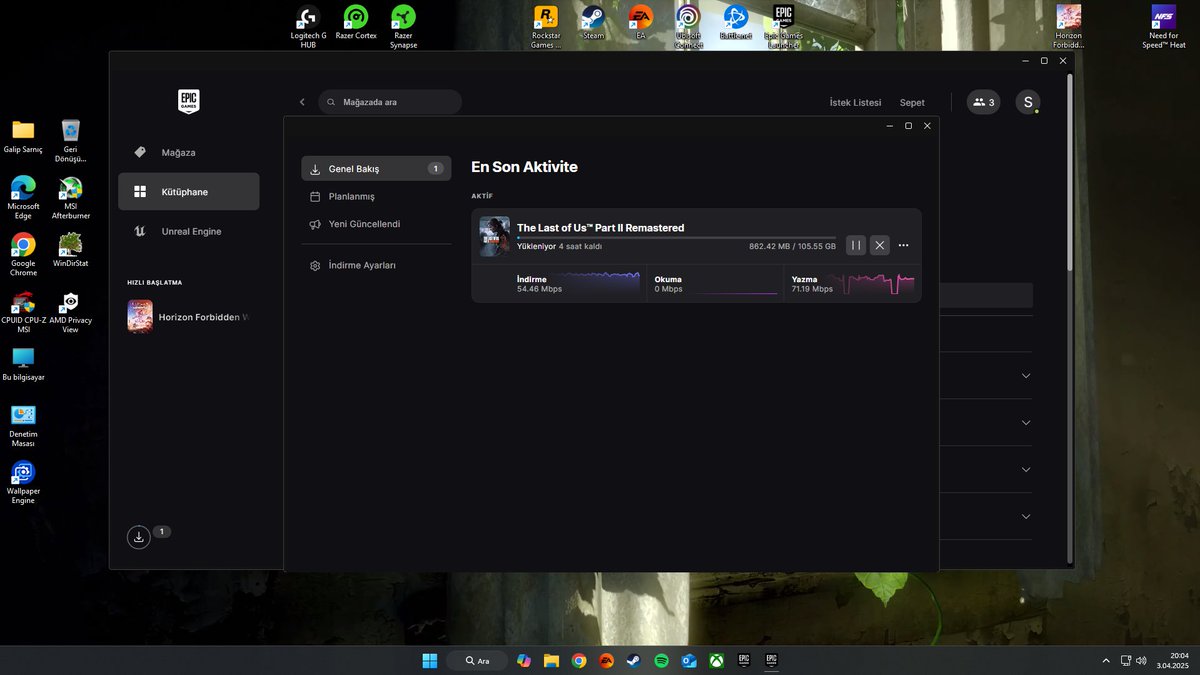Click the En Son Aktivite heading
Image resolution: width=1200 pixels, height=675 pixels.
click(x=524, y=167)
